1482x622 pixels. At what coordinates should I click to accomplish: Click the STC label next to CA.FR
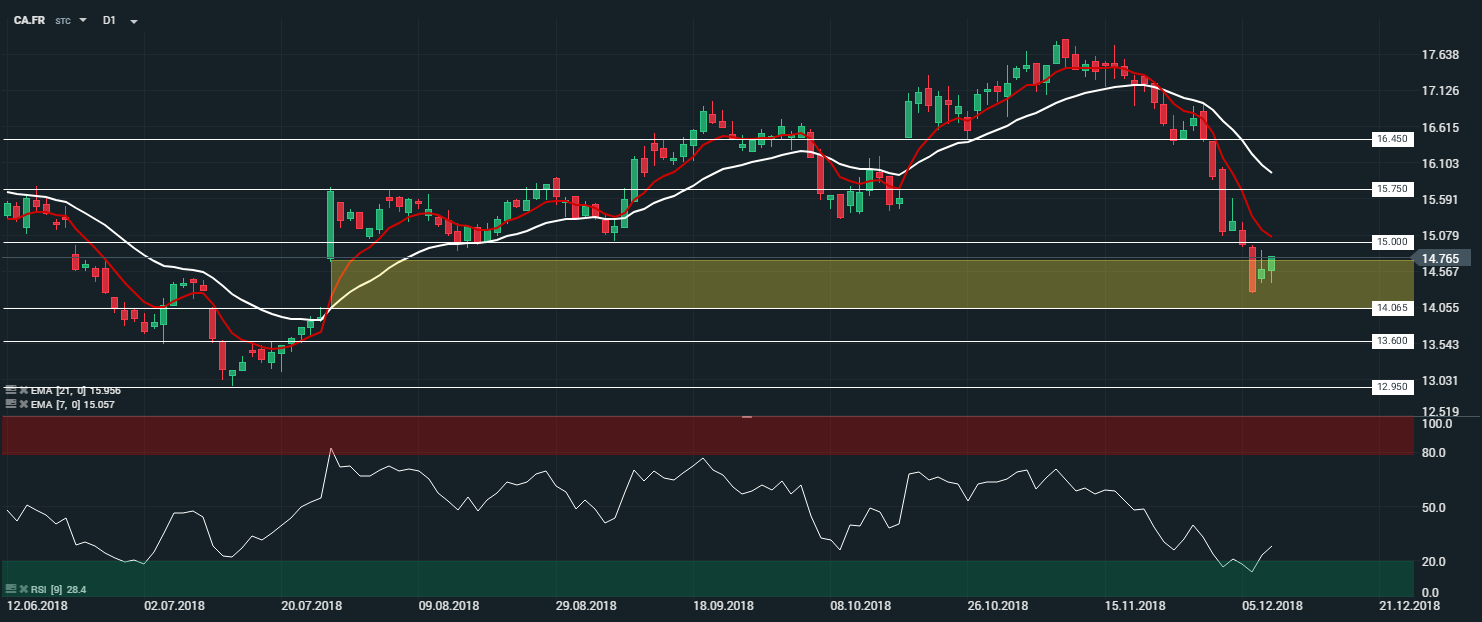click(63, 20)
